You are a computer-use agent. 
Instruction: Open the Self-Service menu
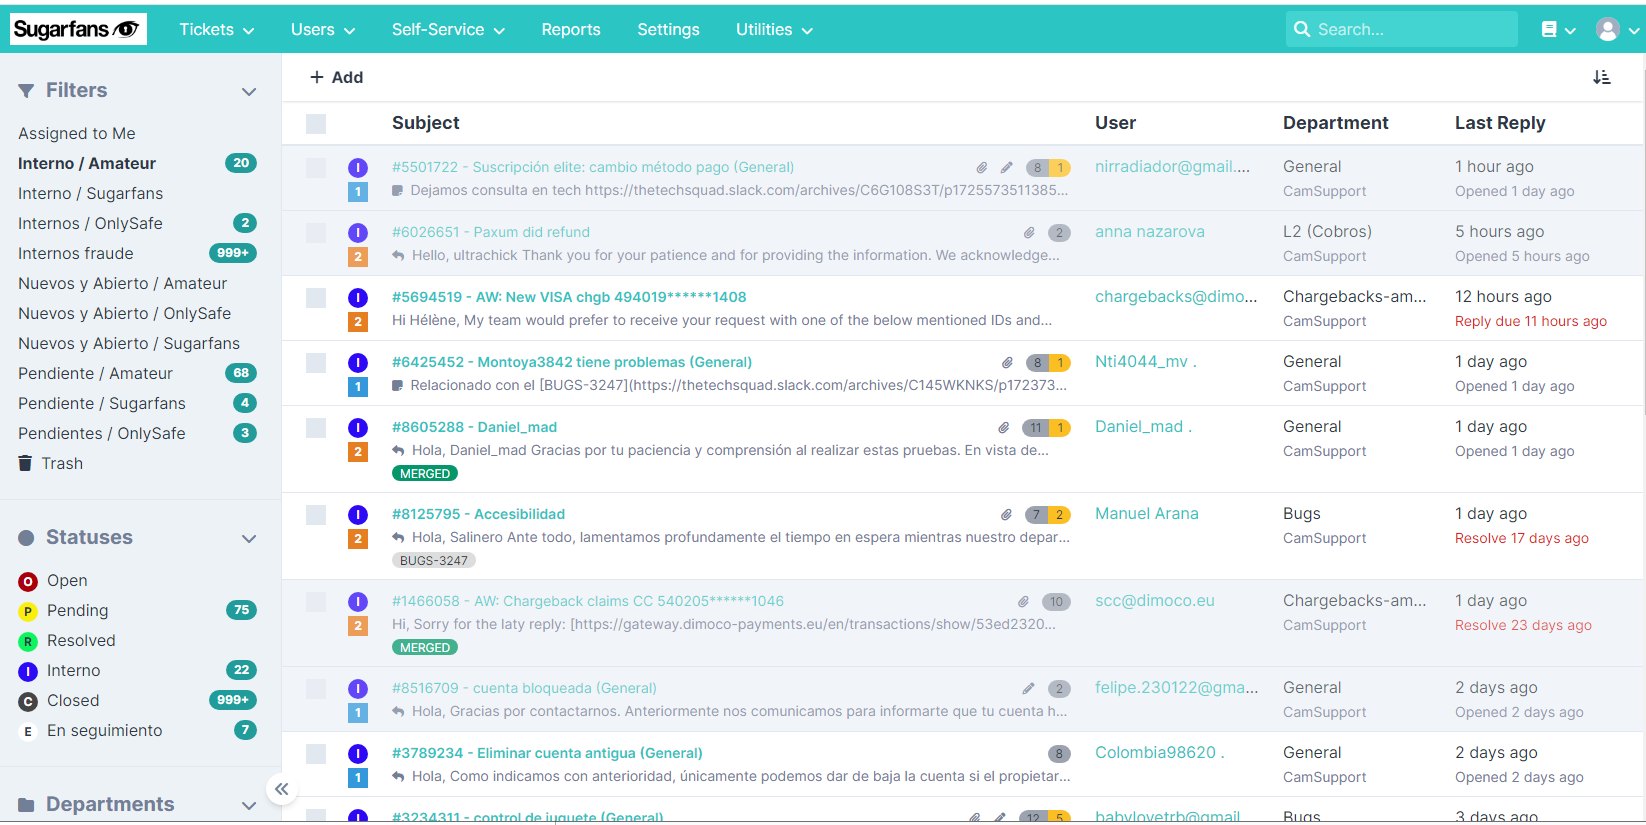point(448,30)
